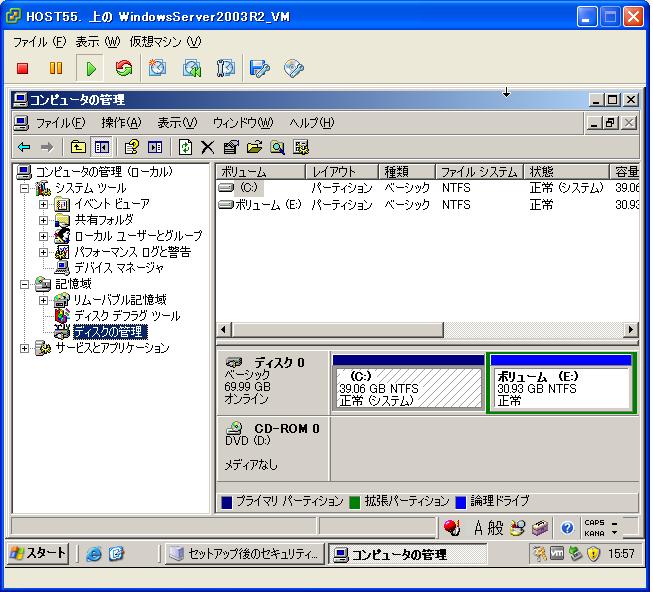Click the volume list scroll right arrow
653x592 pixels.
[x=631, y=330]
